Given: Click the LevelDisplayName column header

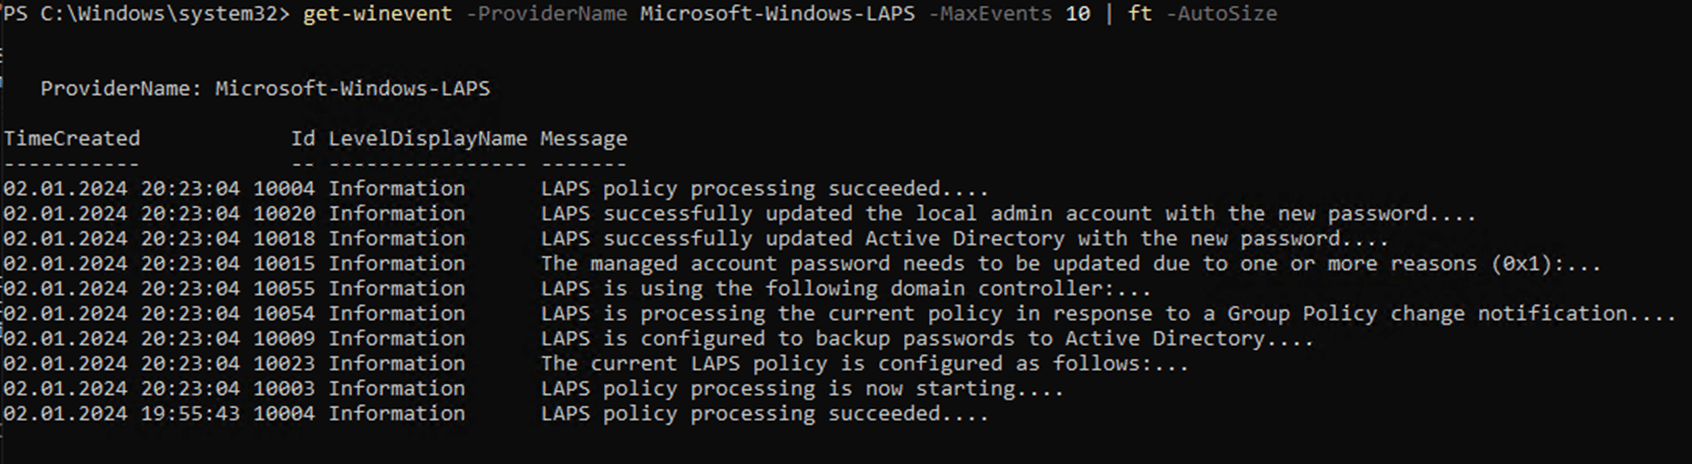Looking at the screenshot, I should [x=428, y=138].
